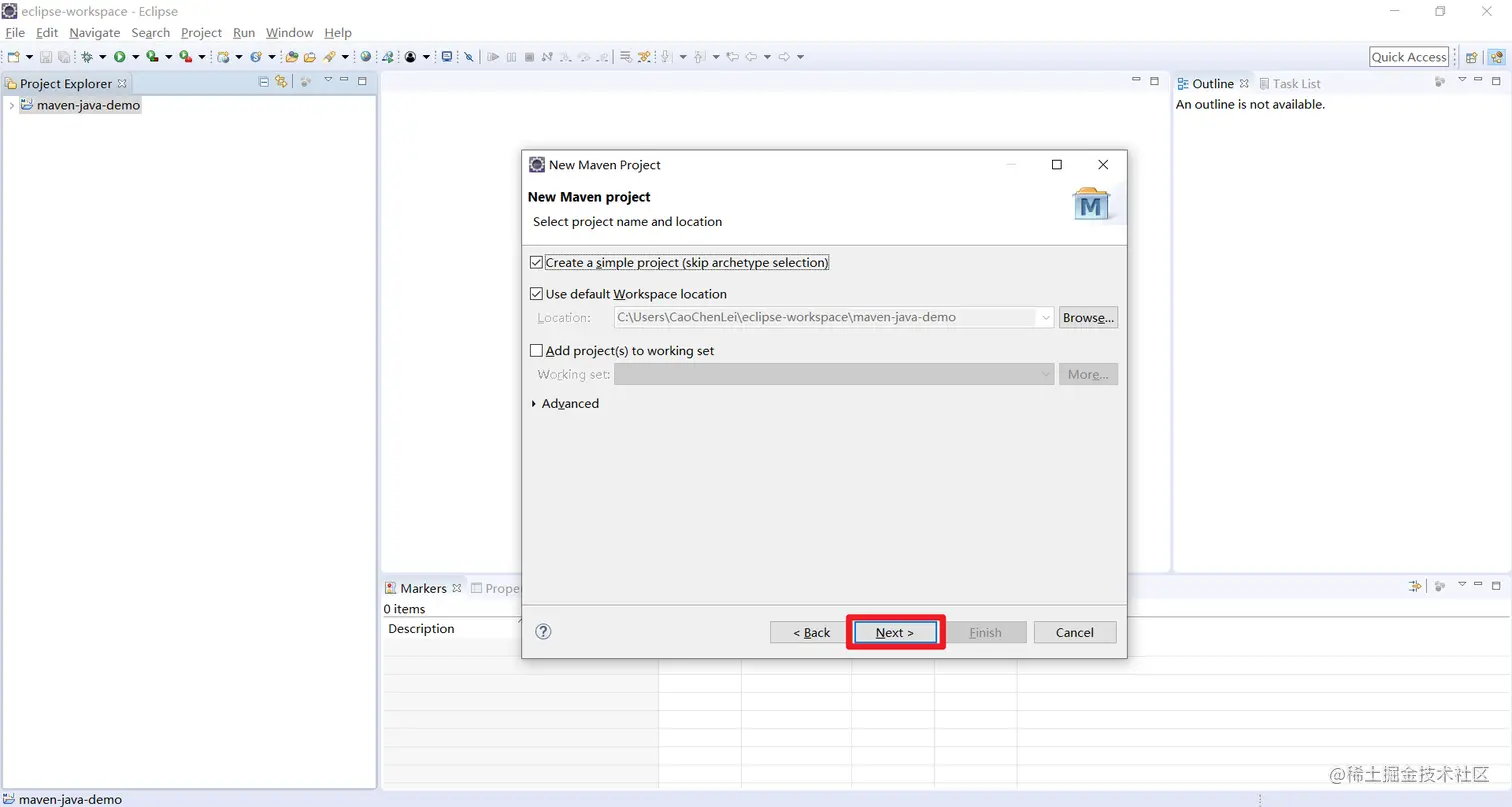Screen dimensions: 1512x807
Task: Click into the Quick Access field
Action: (x=1409, y=57)
